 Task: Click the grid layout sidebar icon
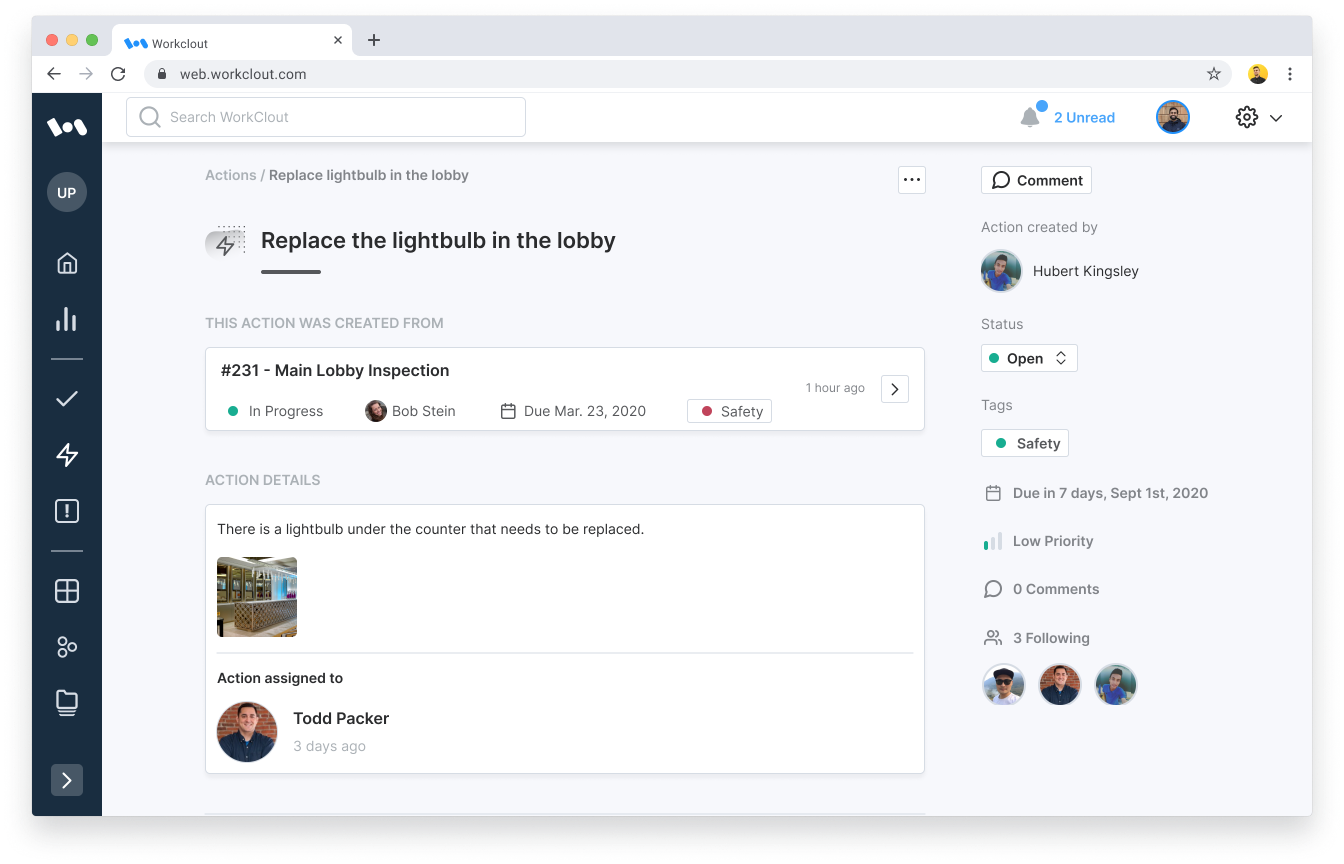[x=67, y=591]
